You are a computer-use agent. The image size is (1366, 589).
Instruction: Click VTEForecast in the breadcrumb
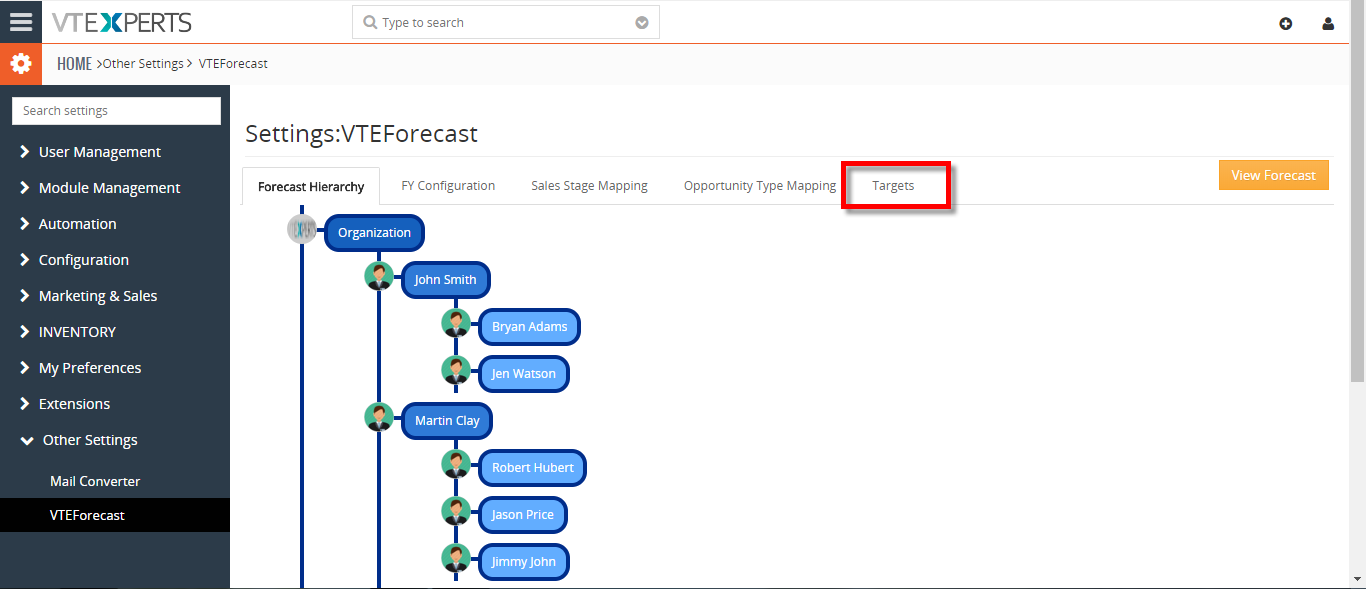pyautogui.click(x=233, y=64)
